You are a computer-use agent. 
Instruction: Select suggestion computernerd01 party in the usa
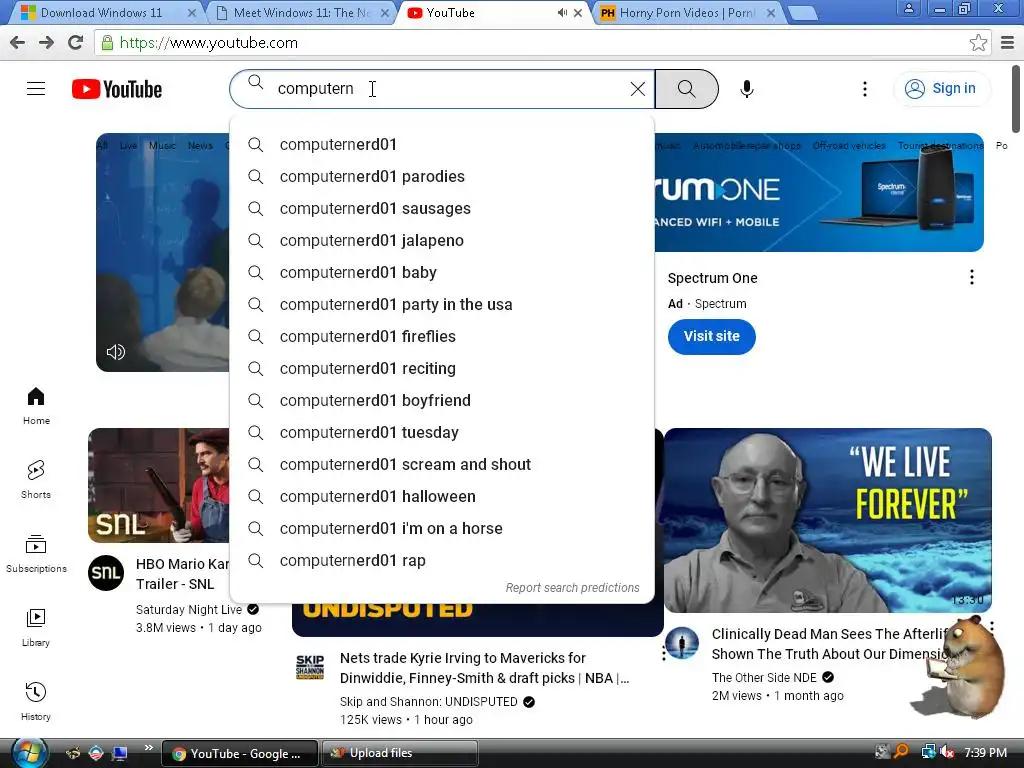click(x=442, y=304)
